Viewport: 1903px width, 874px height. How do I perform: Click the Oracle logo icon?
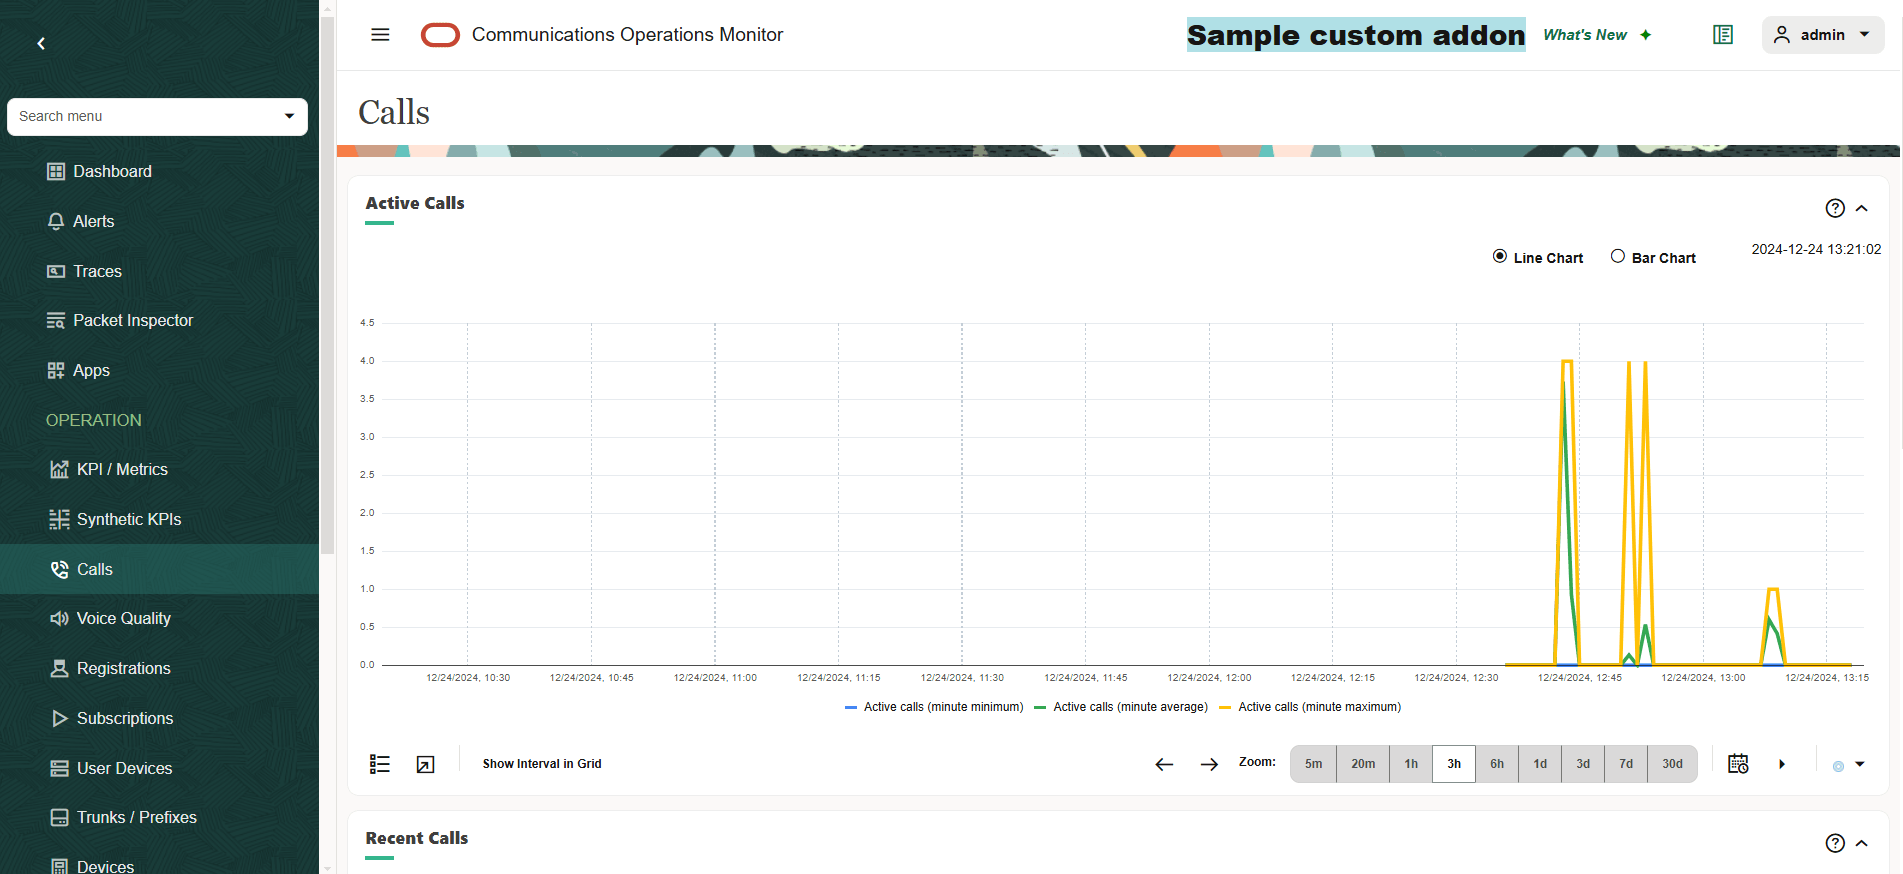point(440,35)
